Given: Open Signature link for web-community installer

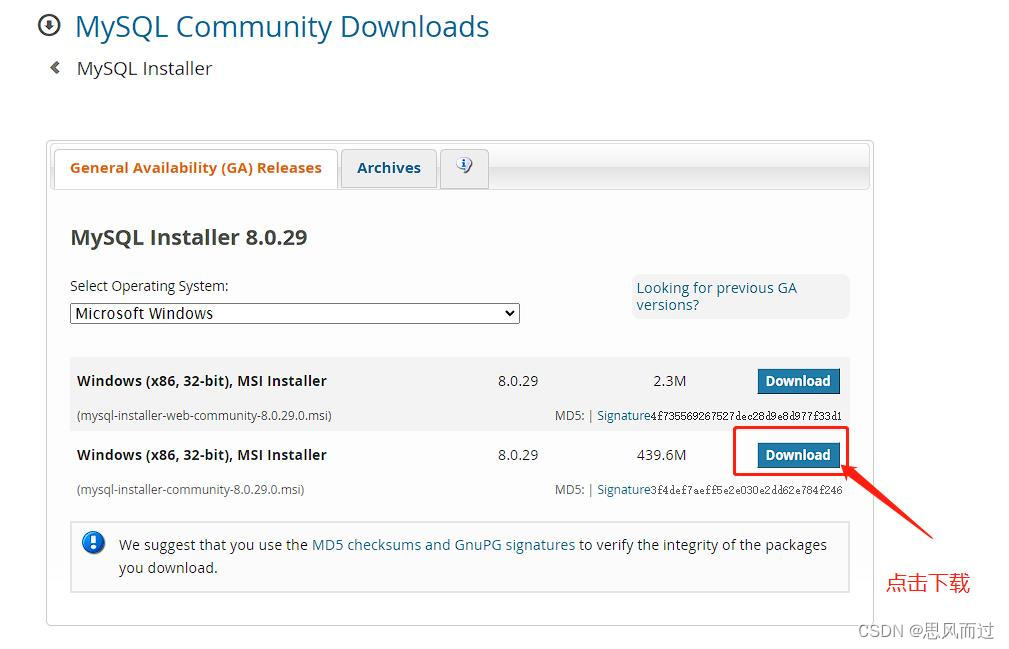Looking at the screenshot, I should point(624,416).
